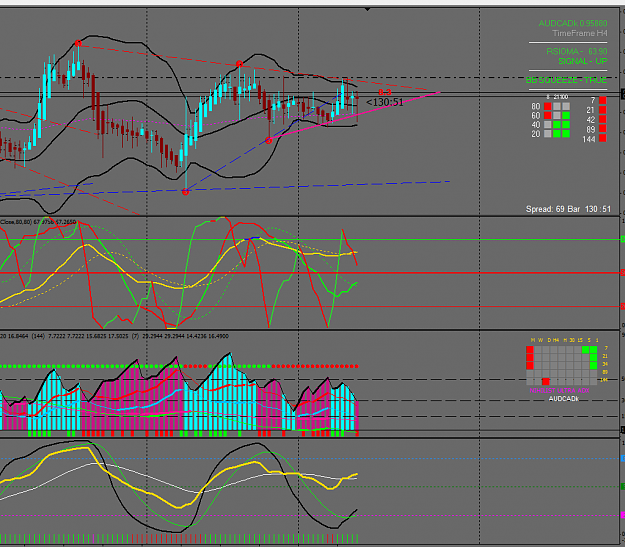The image size is (625, 547).
Task: Click the lone green cell in row 60 of the RSIOMA grid
Action: (566, 115)
